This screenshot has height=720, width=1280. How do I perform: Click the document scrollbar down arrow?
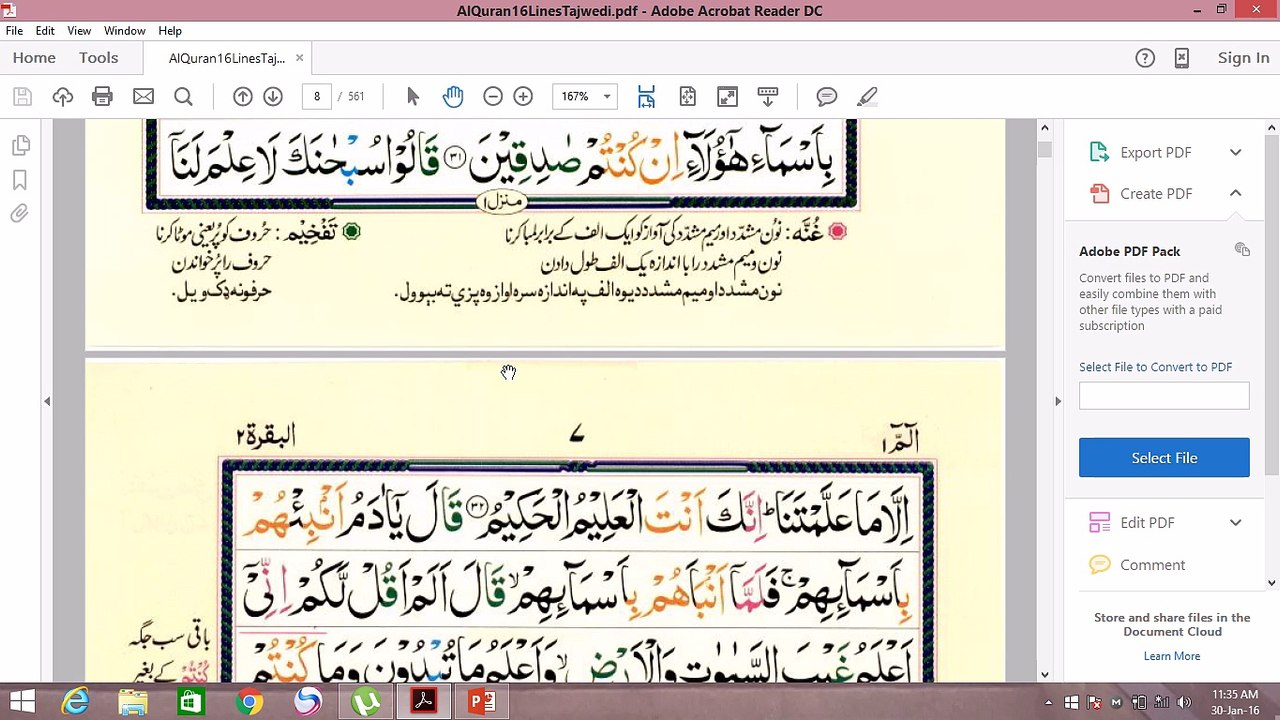[1045, 675]
